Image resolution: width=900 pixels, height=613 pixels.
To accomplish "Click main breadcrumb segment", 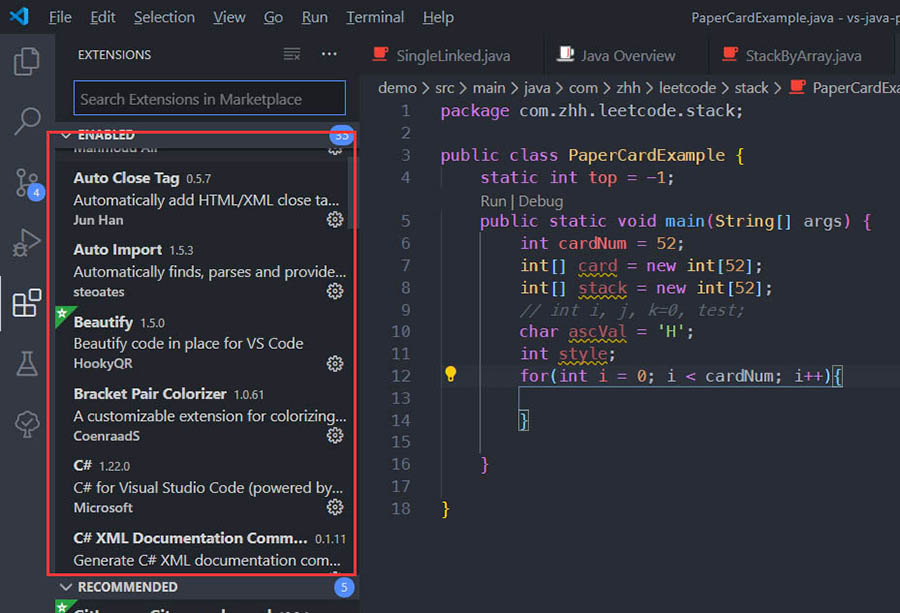I will point(489,88).
